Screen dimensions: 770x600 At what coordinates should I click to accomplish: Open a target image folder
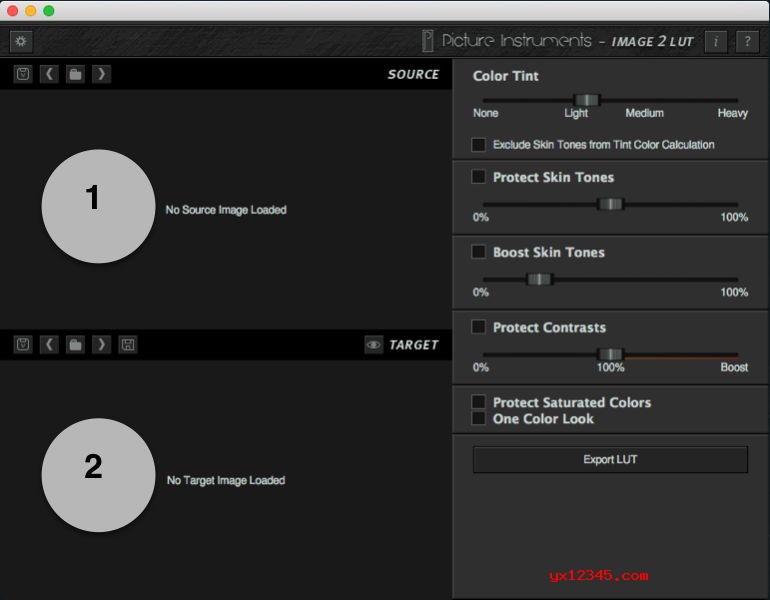(x=75, y=344)
